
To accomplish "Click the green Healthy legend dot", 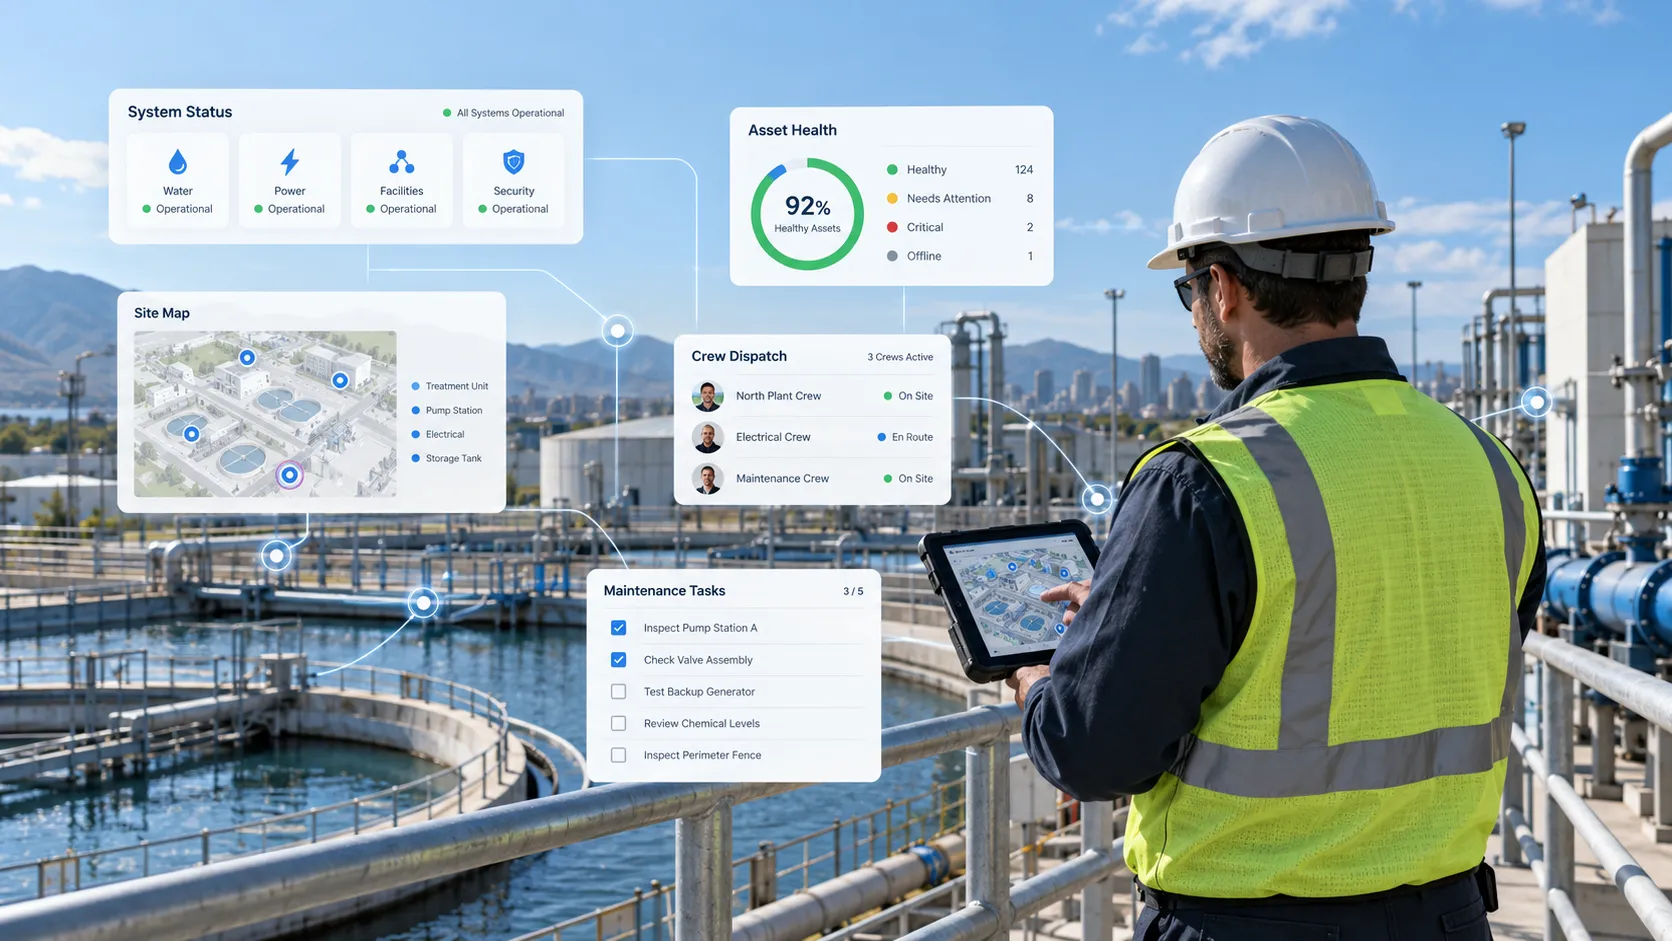I will [892, 170].
